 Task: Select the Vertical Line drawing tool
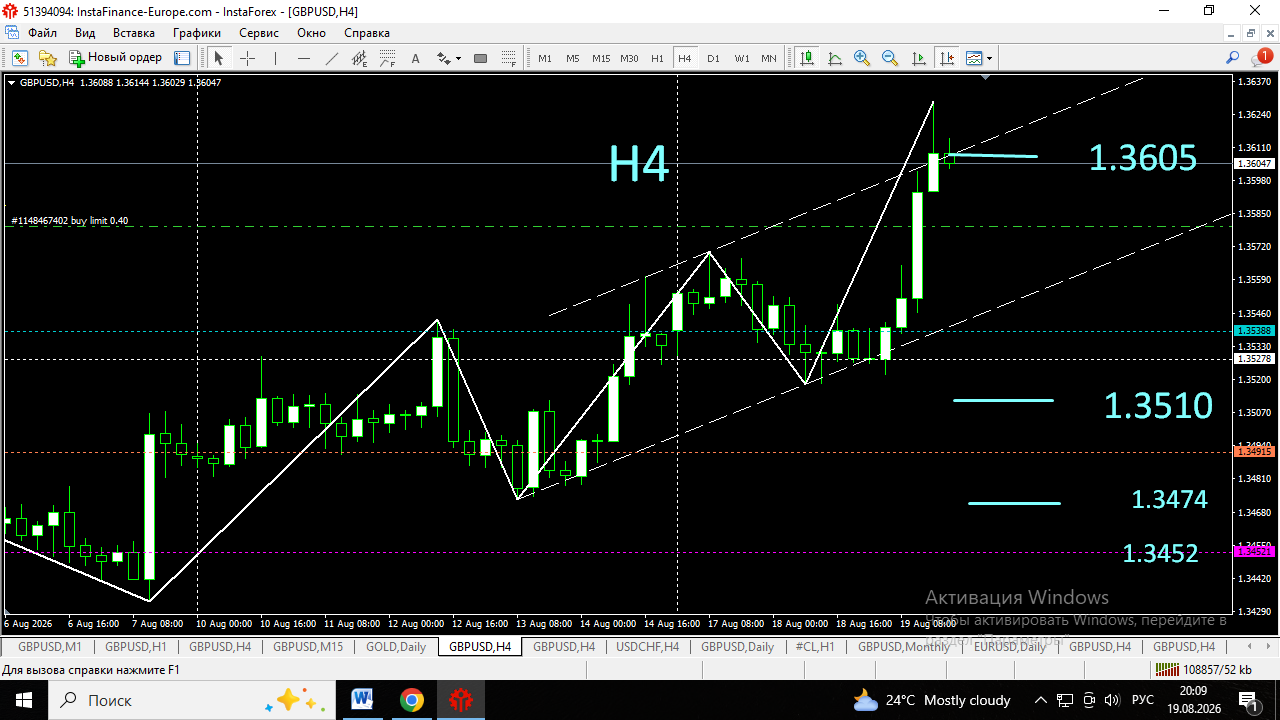[275, 58]
